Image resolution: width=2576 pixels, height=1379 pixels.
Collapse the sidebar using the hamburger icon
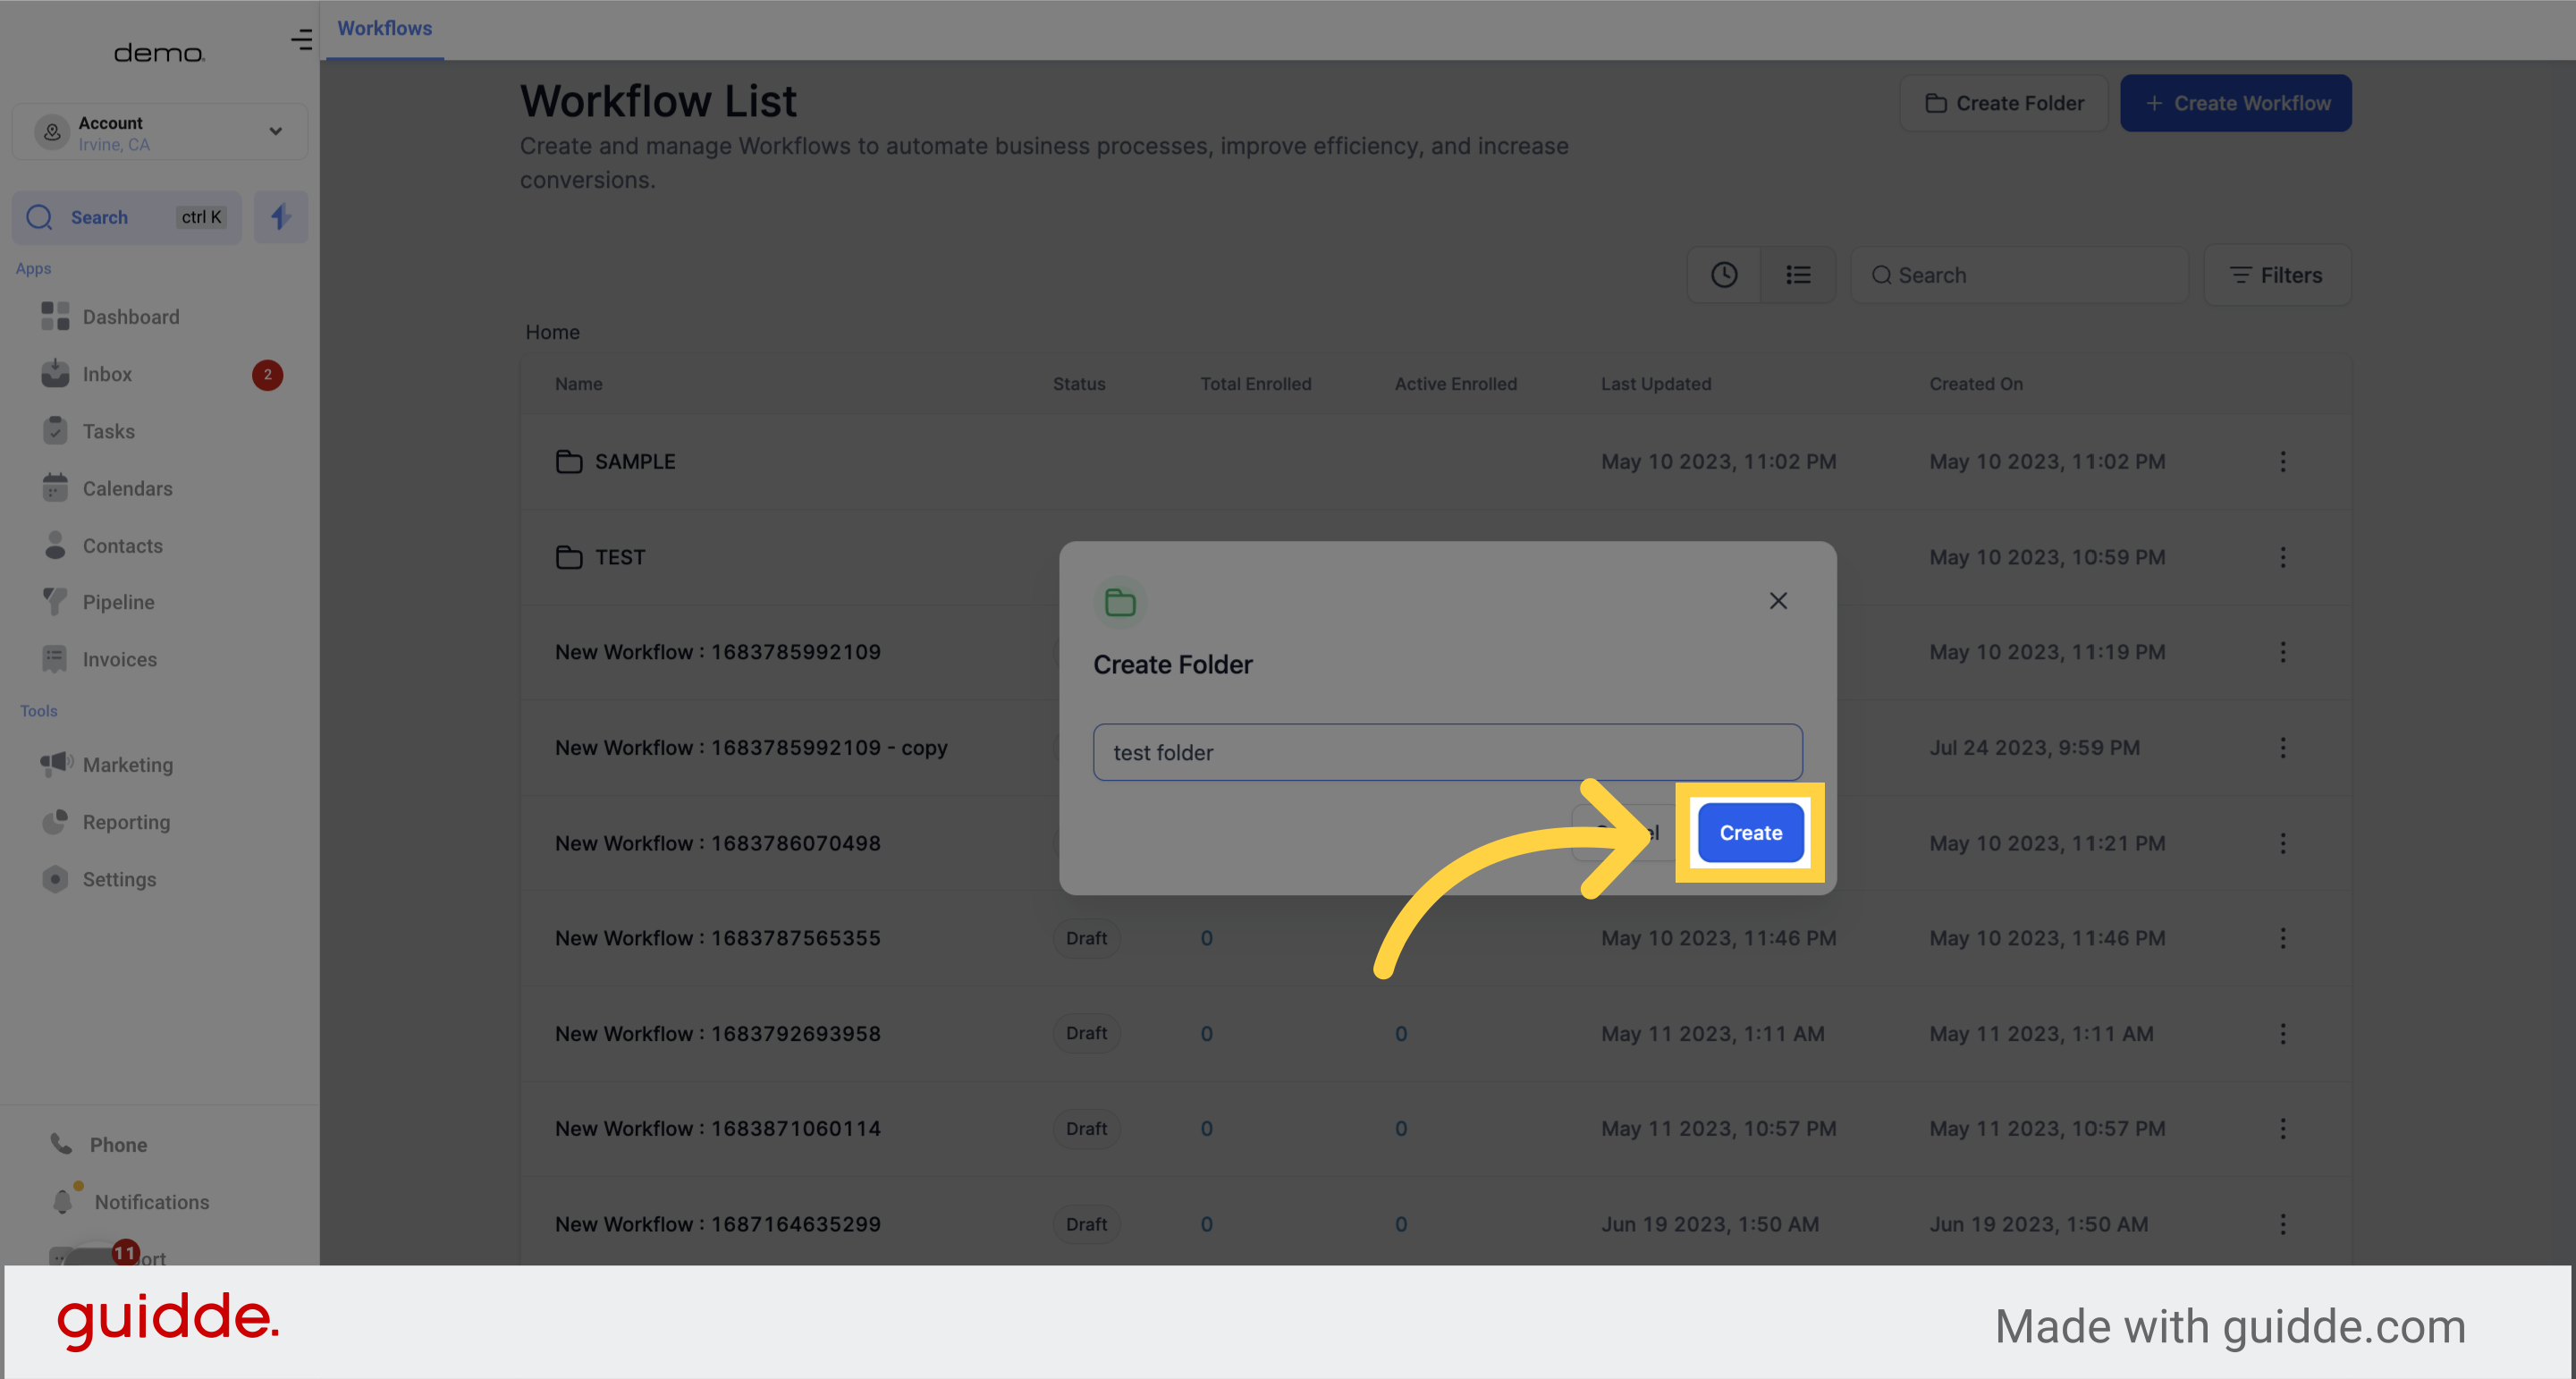(302, 40)
